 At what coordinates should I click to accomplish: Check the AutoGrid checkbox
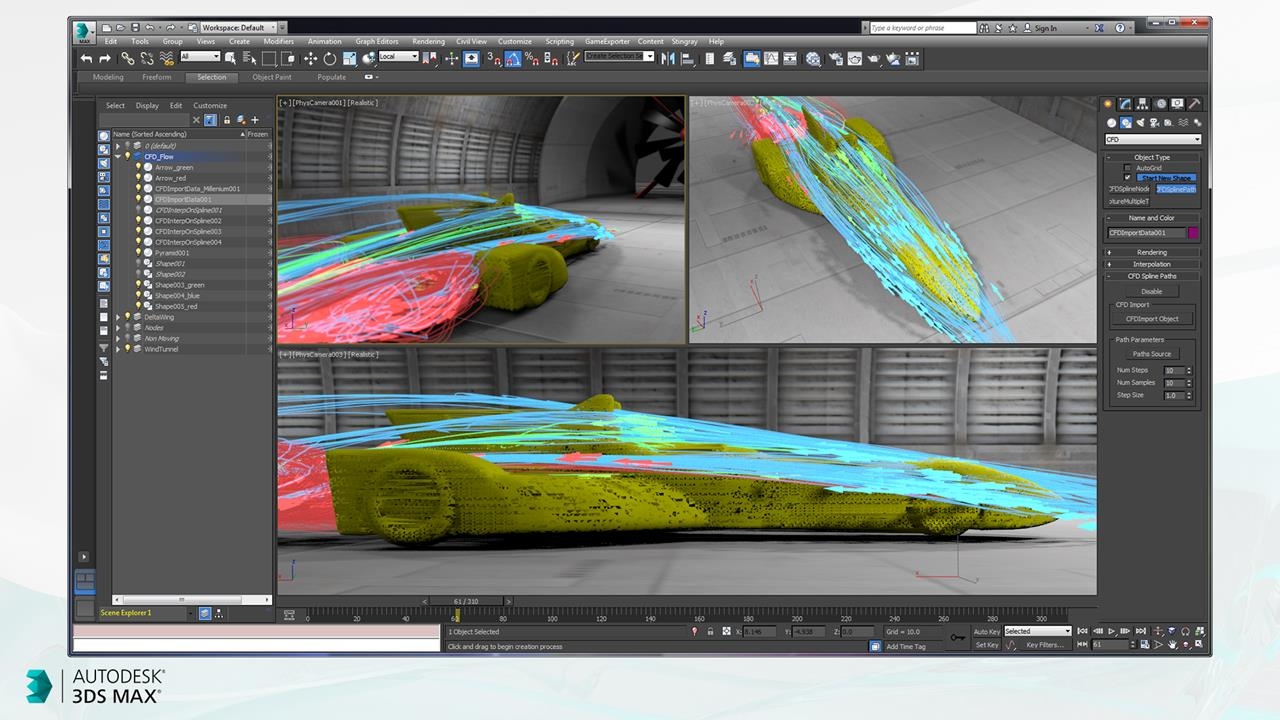click(1127, 167)
